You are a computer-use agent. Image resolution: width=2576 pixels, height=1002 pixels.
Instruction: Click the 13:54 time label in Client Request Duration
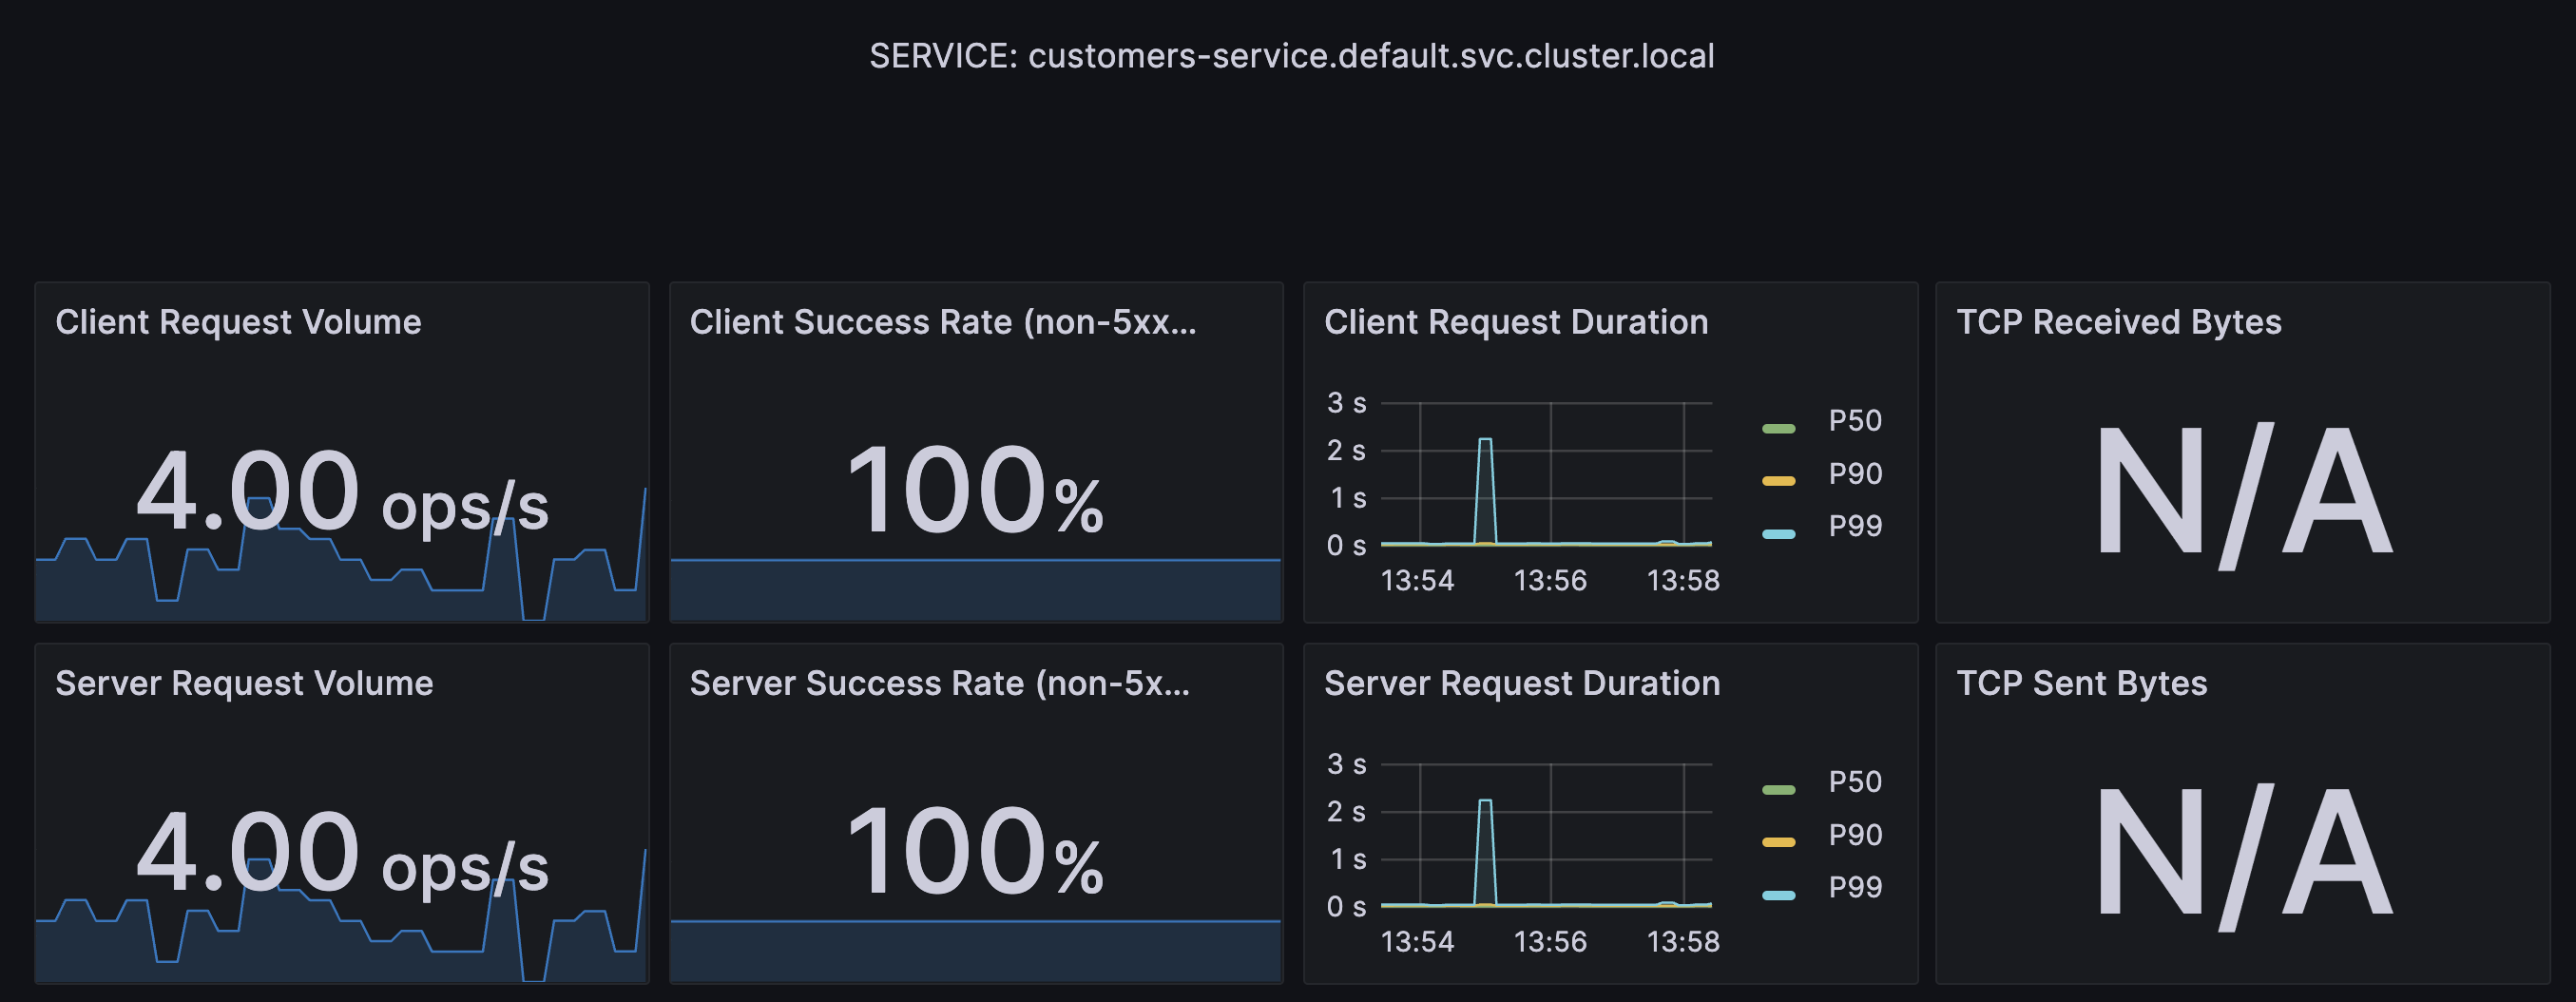[1417, 580]
